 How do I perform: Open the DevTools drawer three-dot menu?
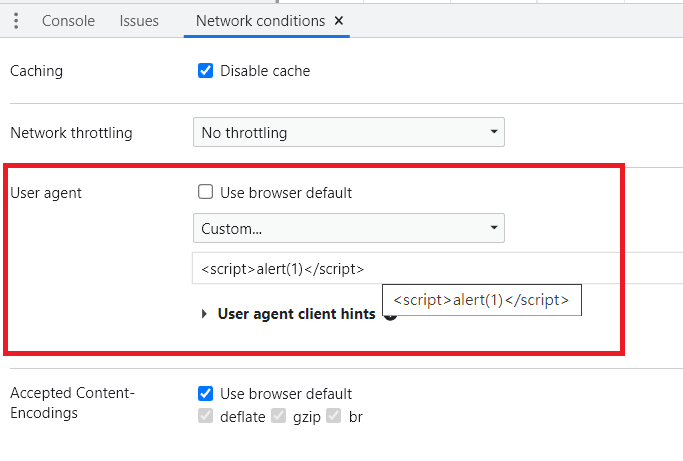(18, 21)
